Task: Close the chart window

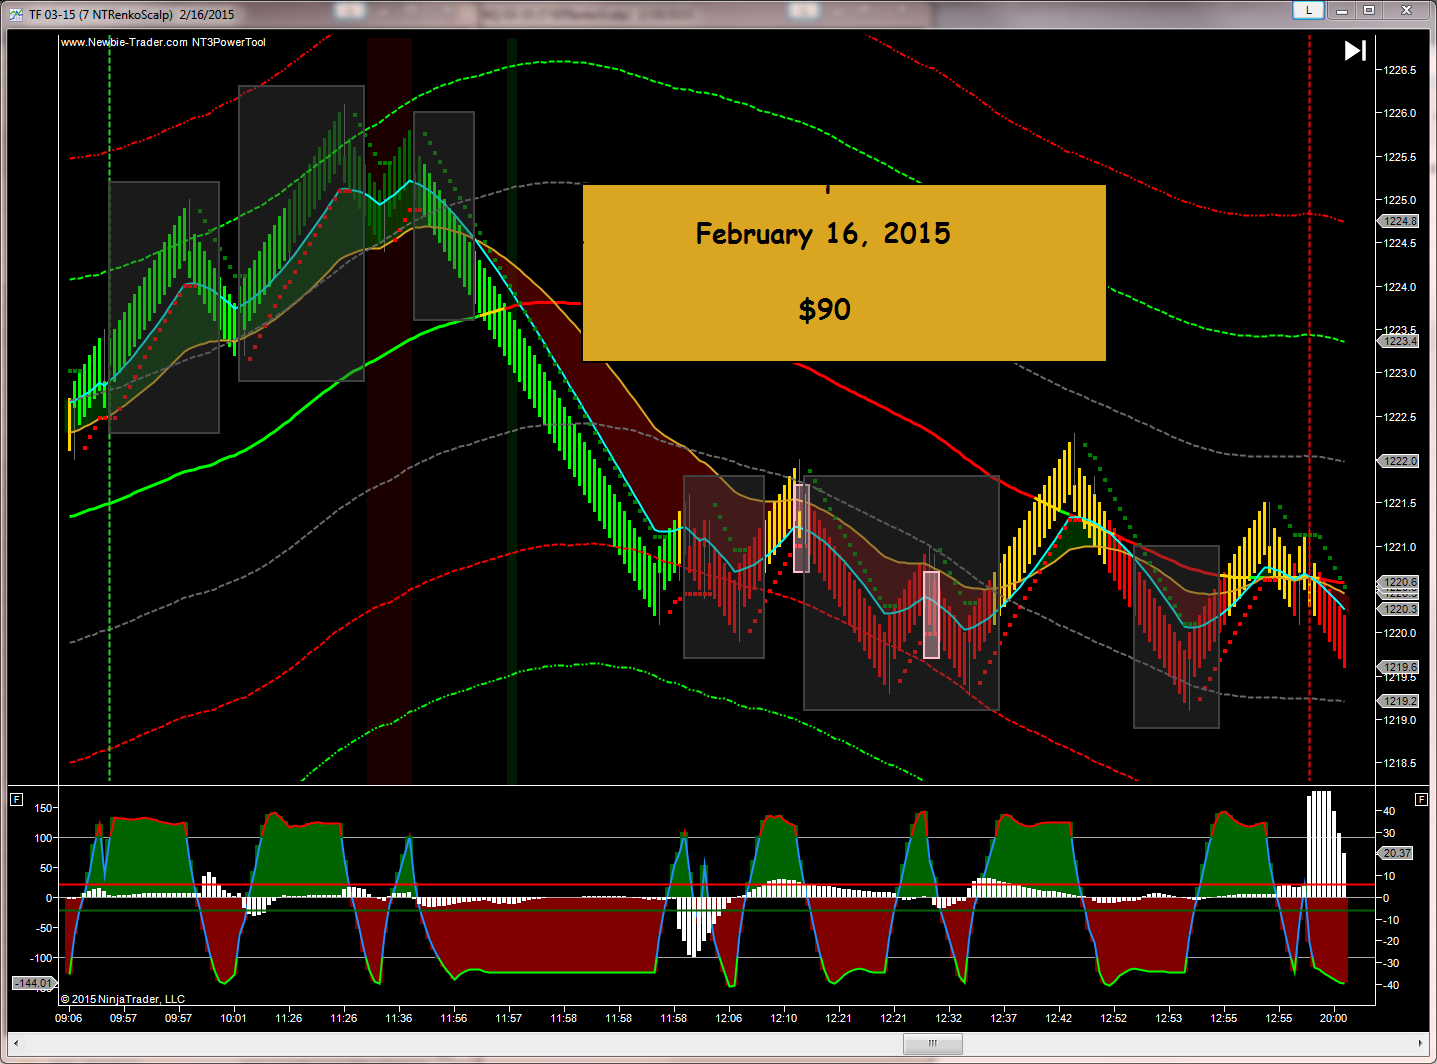Action: point(1406,10)
